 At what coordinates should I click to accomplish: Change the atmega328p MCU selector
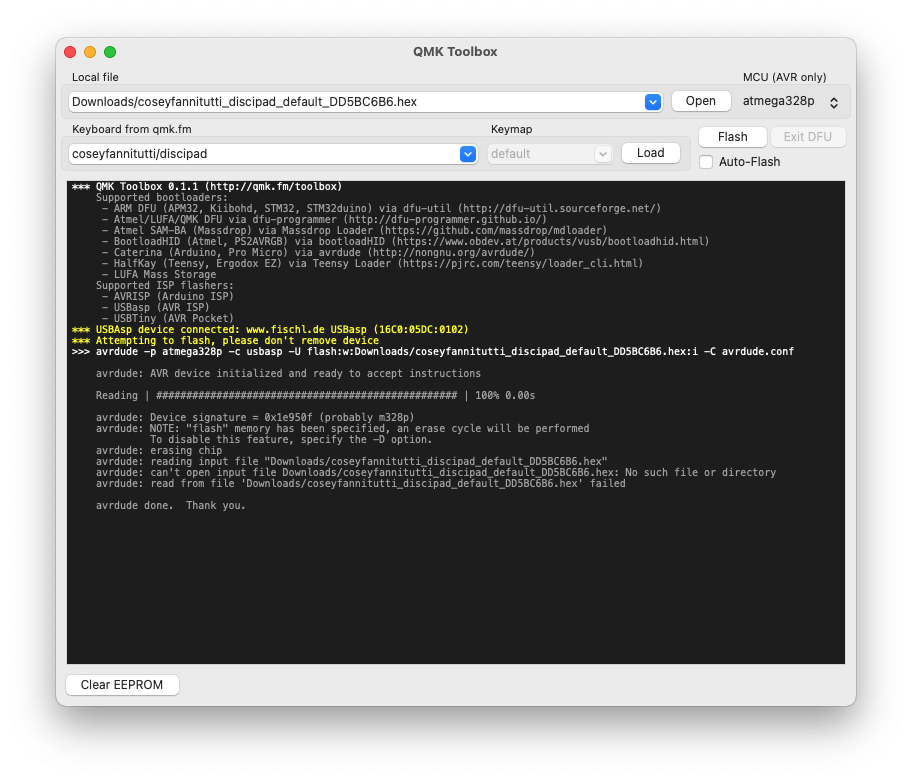point(791,101)
